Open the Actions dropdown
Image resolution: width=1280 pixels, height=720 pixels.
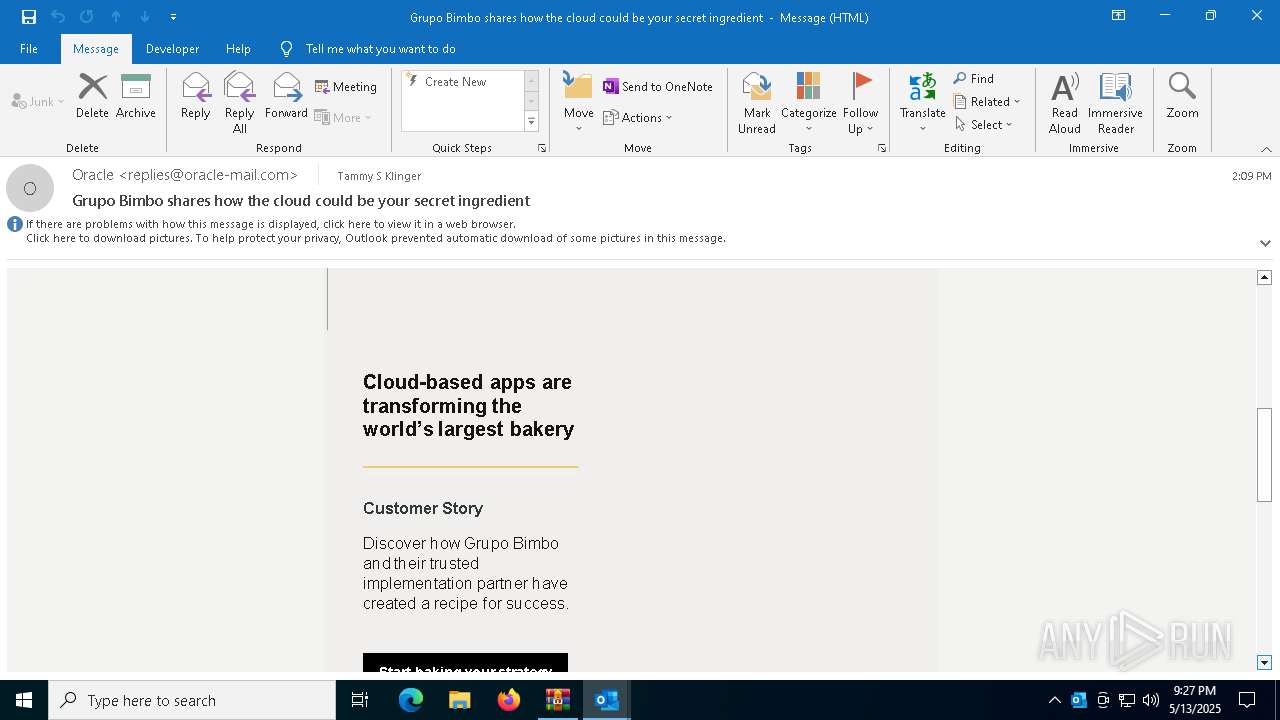(x=638, y=117)
